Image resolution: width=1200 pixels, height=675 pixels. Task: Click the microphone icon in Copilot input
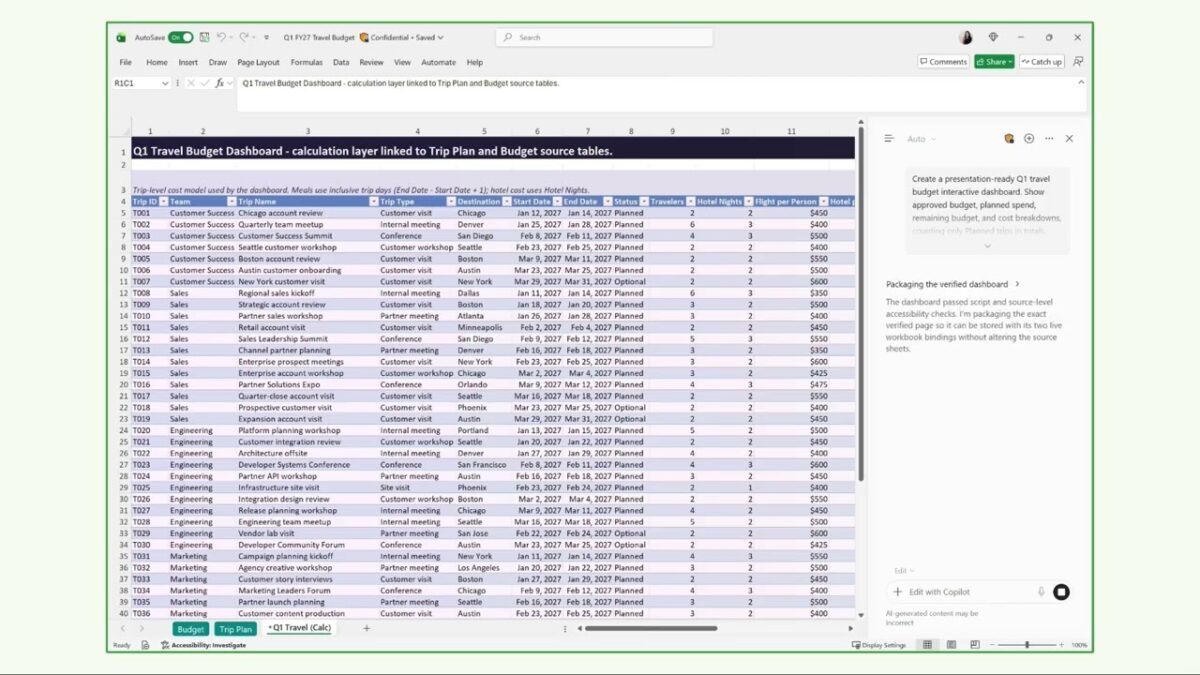[1041, 592]
